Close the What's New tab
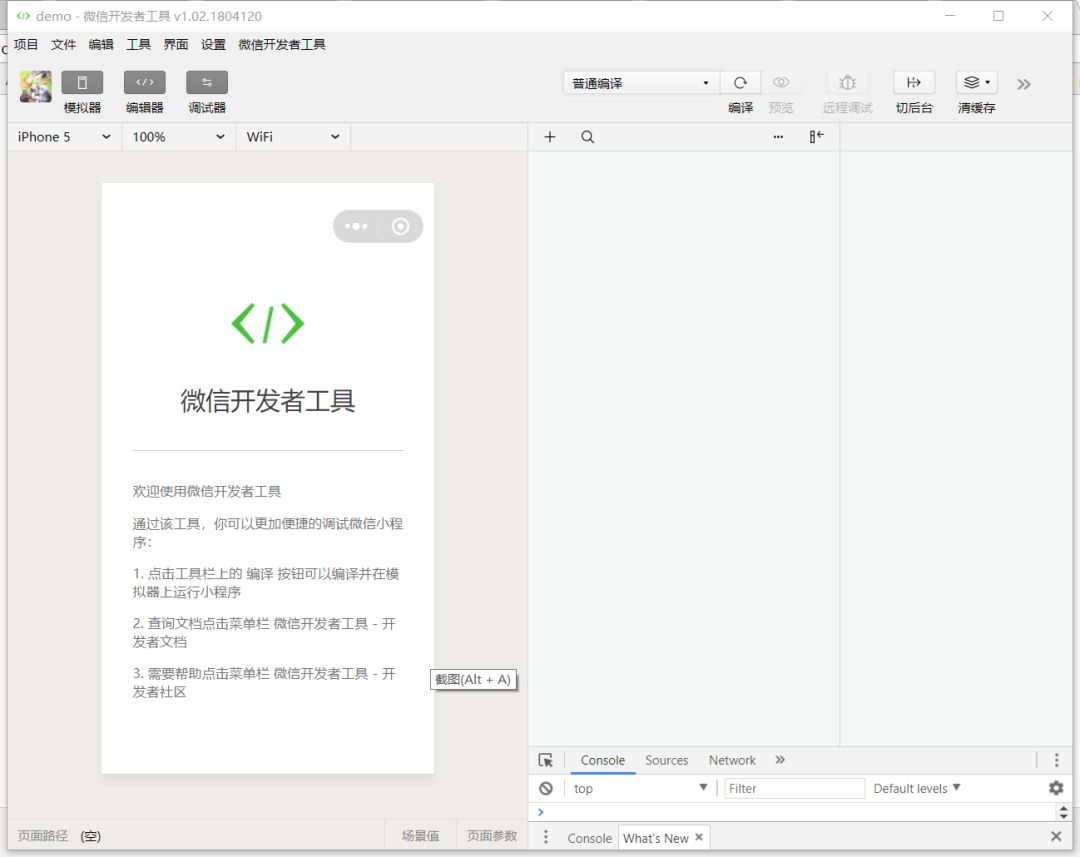 pos(699,837)
